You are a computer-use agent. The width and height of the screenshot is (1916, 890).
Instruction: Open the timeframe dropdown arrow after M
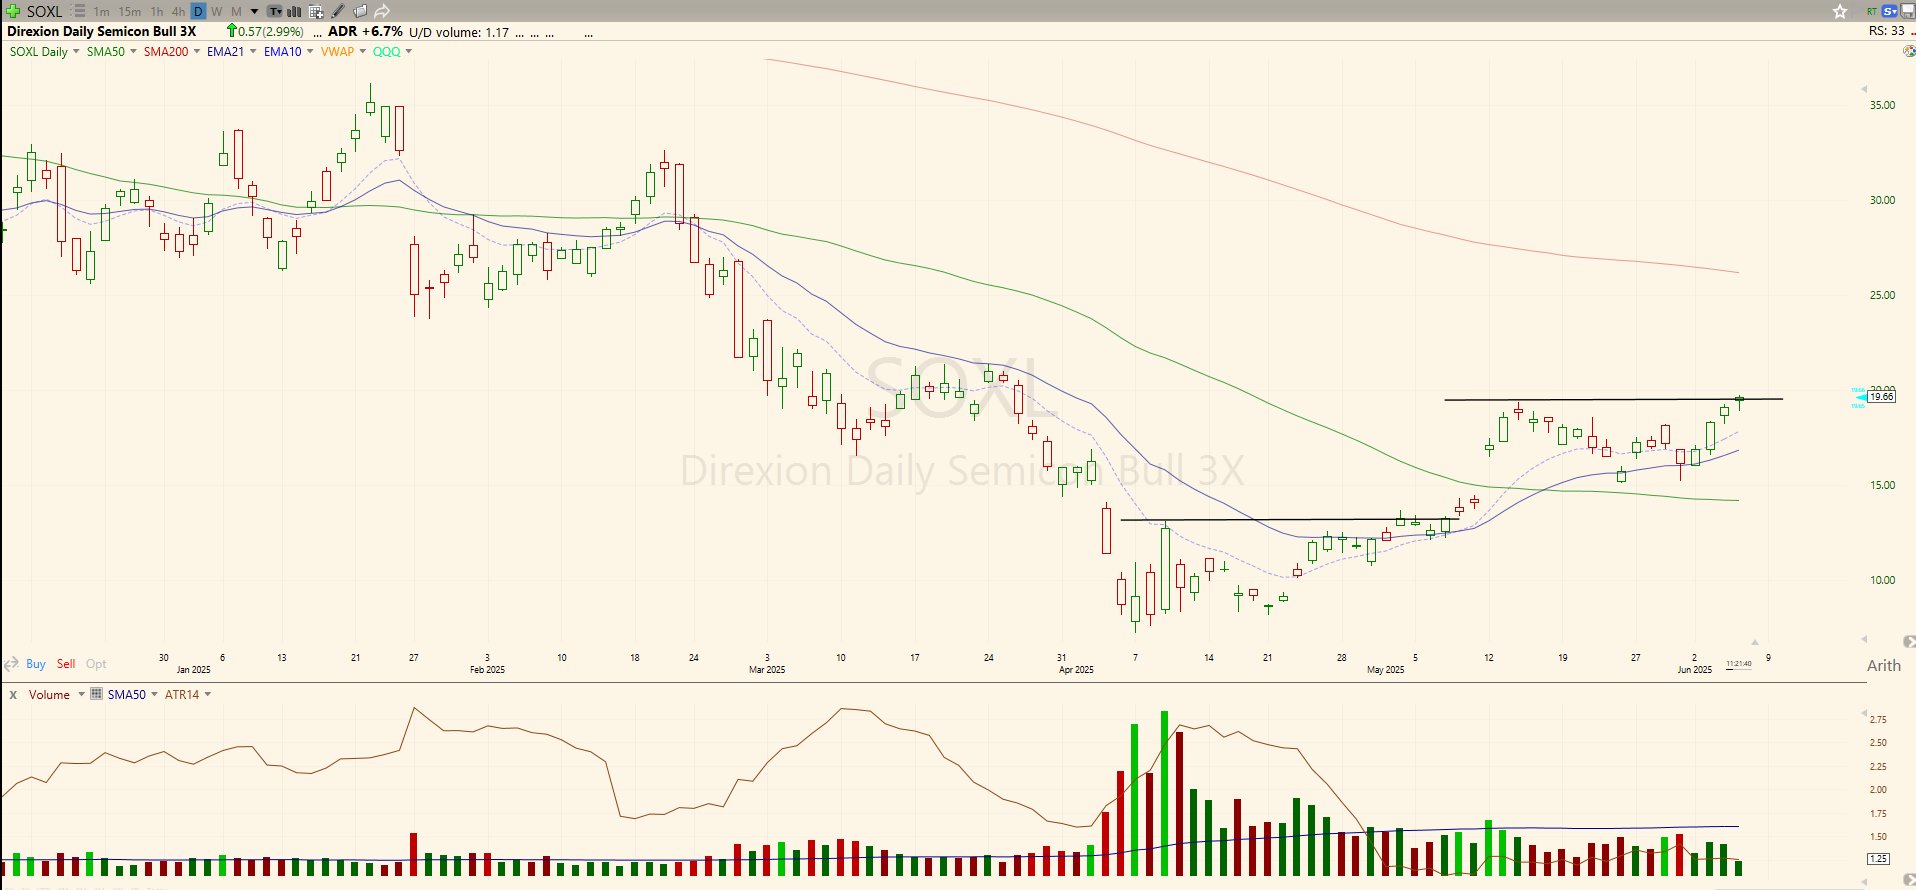pos(254,11)
